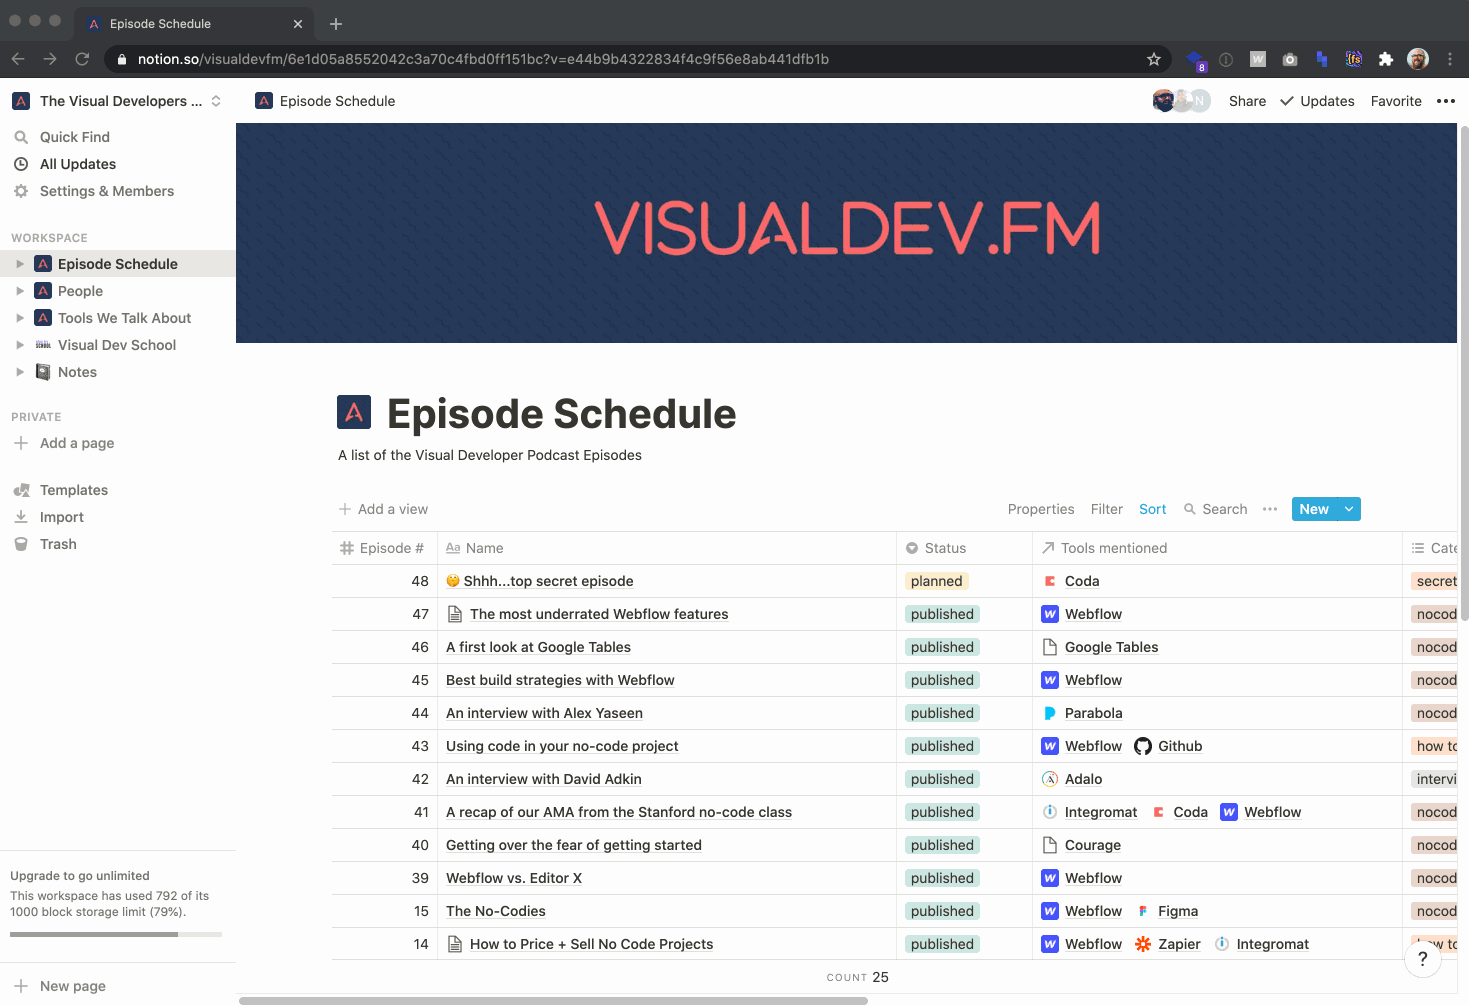
Task: Click the People page icon in sidebar
Action: coord(43,291)
